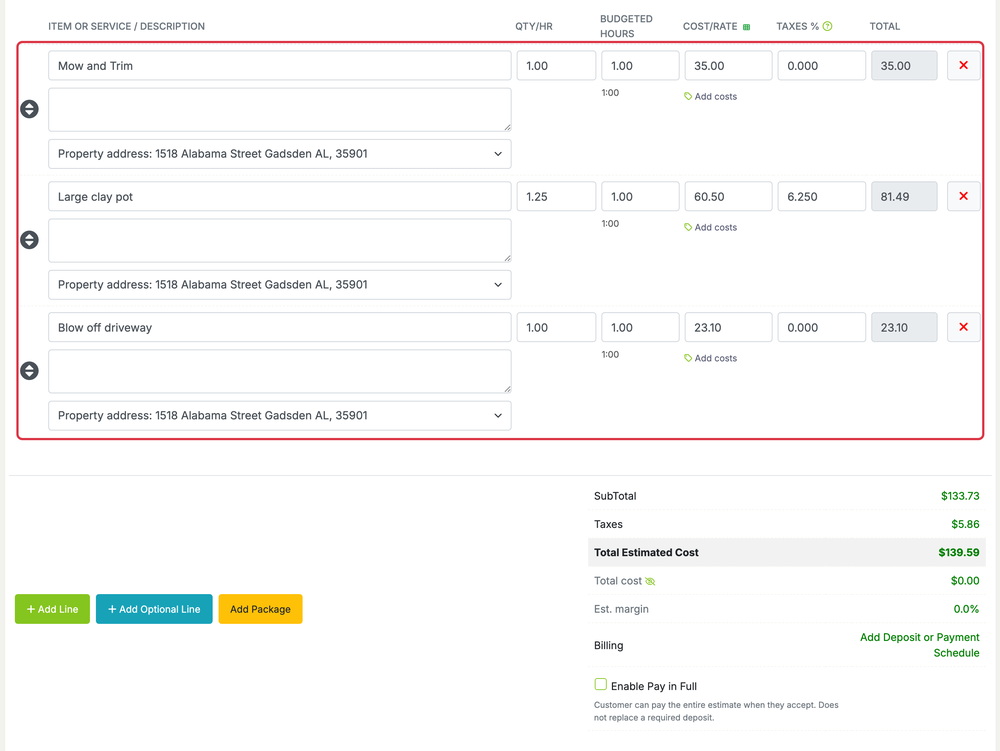Add costs to the Large clay pot line
1000x751 pixels.
click(x=710, y=227)
